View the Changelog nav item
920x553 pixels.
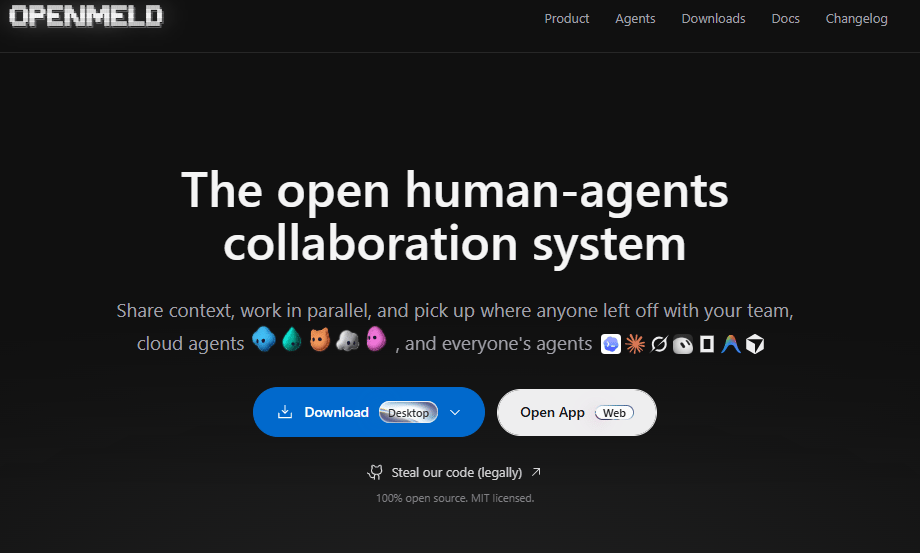[856, 19]
